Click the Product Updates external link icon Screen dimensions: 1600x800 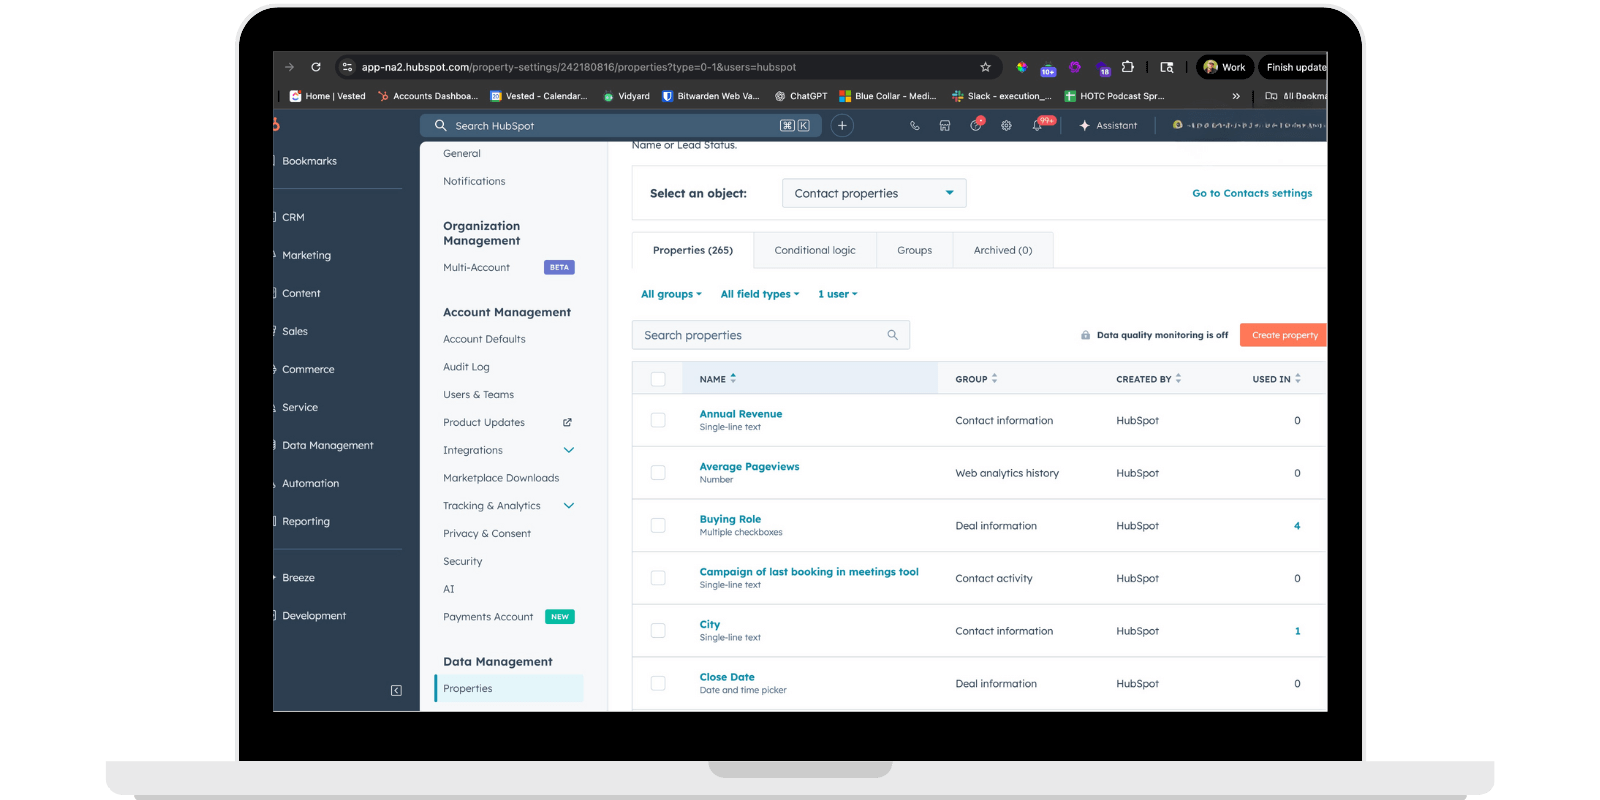(x=567, y=422)
